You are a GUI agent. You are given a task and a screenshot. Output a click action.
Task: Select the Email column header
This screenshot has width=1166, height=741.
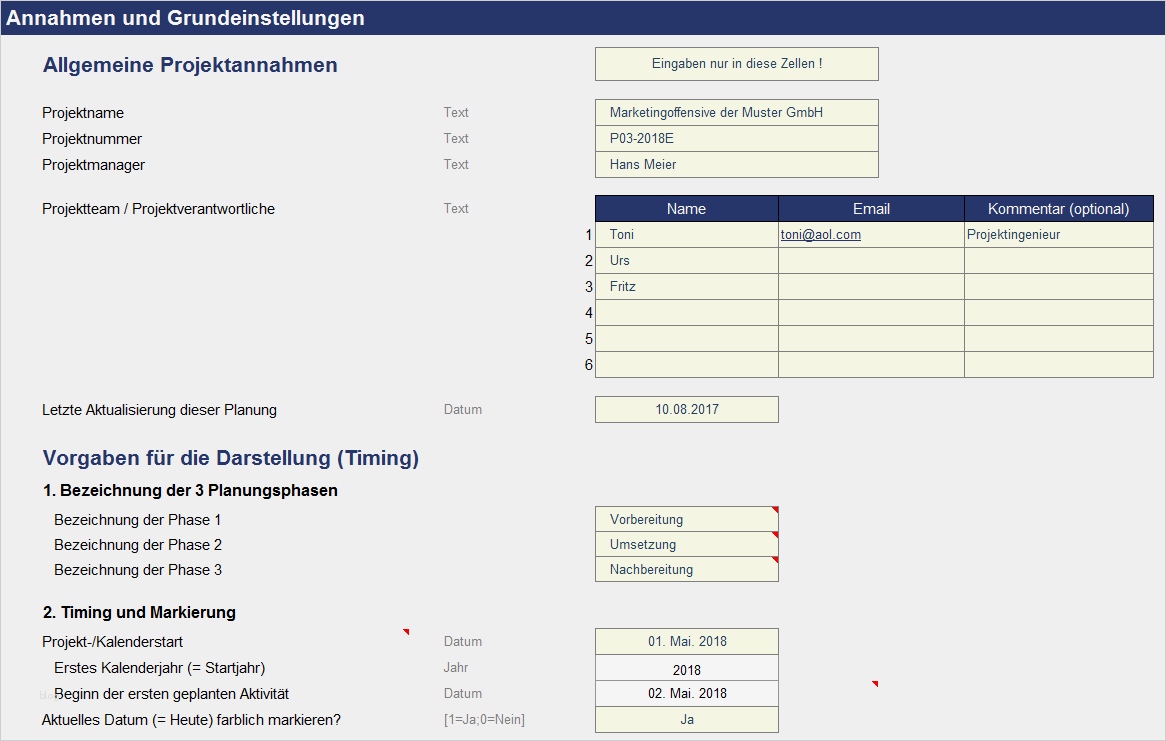(x=870, y=208)
